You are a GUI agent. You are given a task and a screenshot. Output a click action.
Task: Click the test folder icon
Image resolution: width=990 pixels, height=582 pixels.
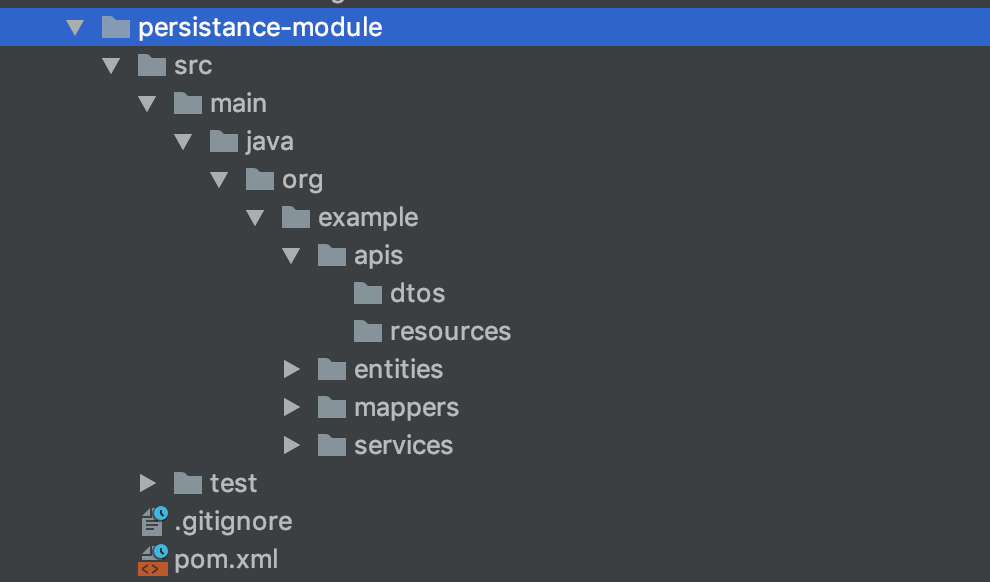point(188,483)
